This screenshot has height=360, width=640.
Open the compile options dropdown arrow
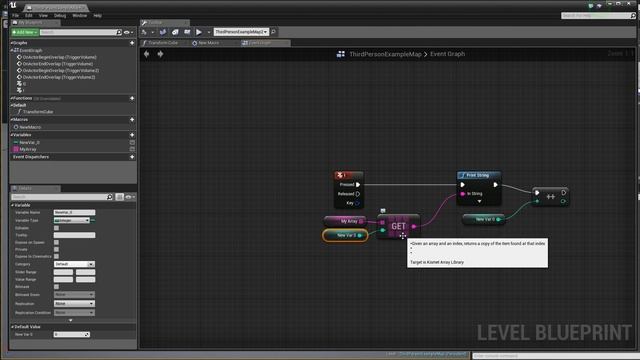[153, 32]
